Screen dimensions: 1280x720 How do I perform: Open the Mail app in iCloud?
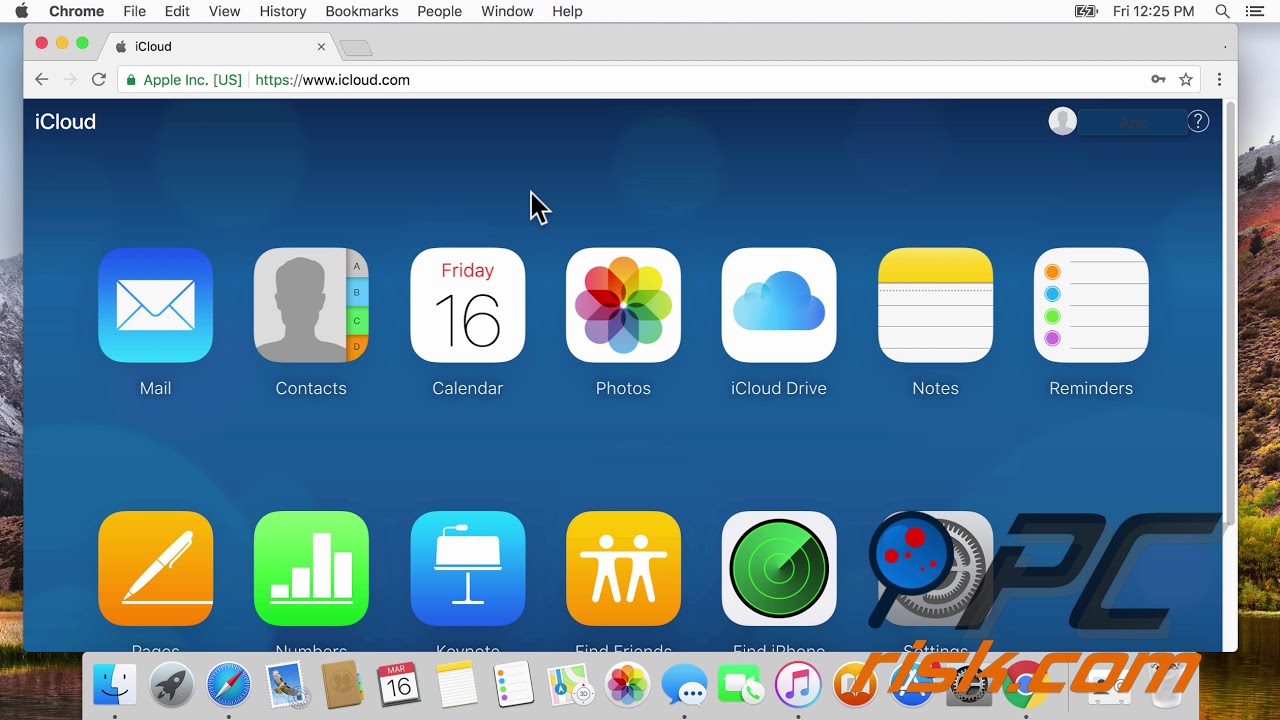click(155, 305)
